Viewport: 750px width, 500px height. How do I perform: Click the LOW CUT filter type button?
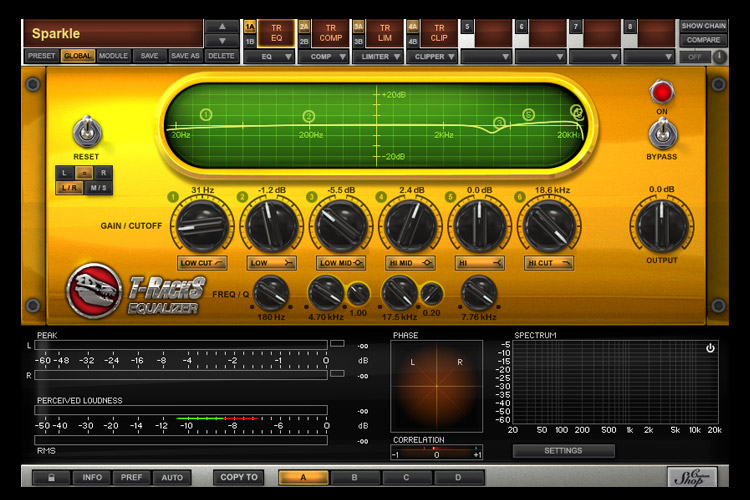click(x=202, y=263)
